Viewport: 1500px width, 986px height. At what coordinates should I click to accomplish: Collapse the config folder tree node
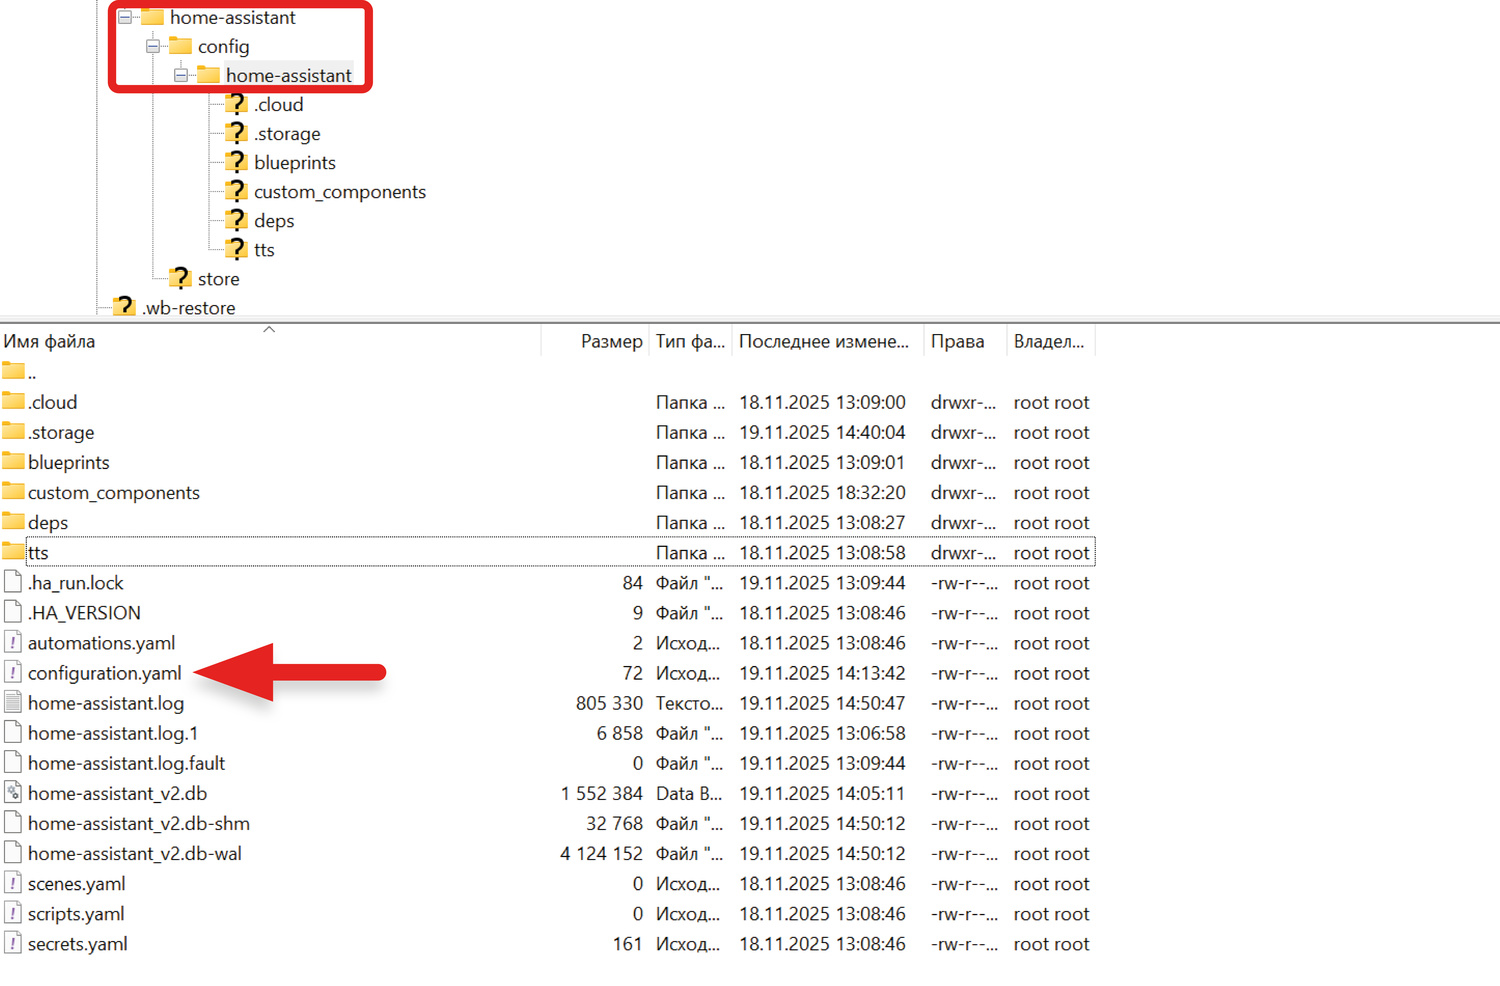153,46
